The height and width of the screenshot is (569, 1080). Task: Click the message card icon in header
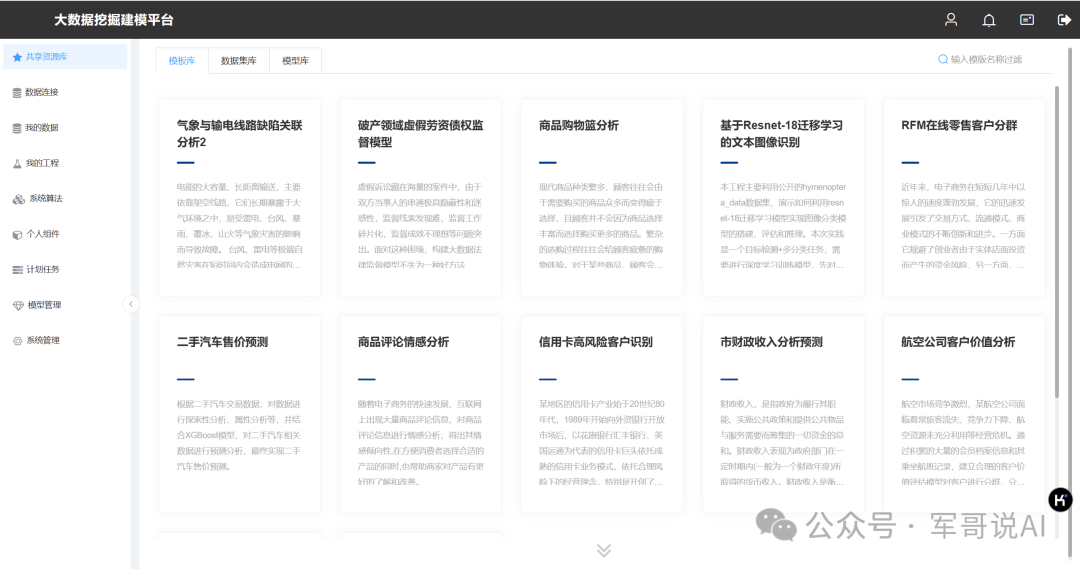click(1026, 19)
